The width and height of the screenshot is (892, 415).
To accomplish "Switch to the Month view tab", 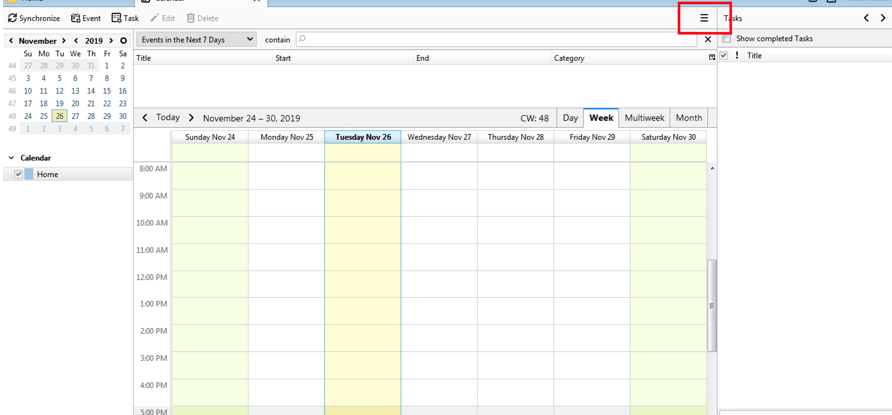I will point(688,118).
